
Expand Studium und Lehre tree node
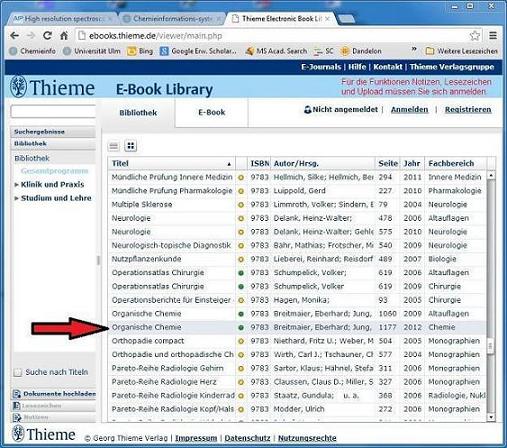coord(16,198)
